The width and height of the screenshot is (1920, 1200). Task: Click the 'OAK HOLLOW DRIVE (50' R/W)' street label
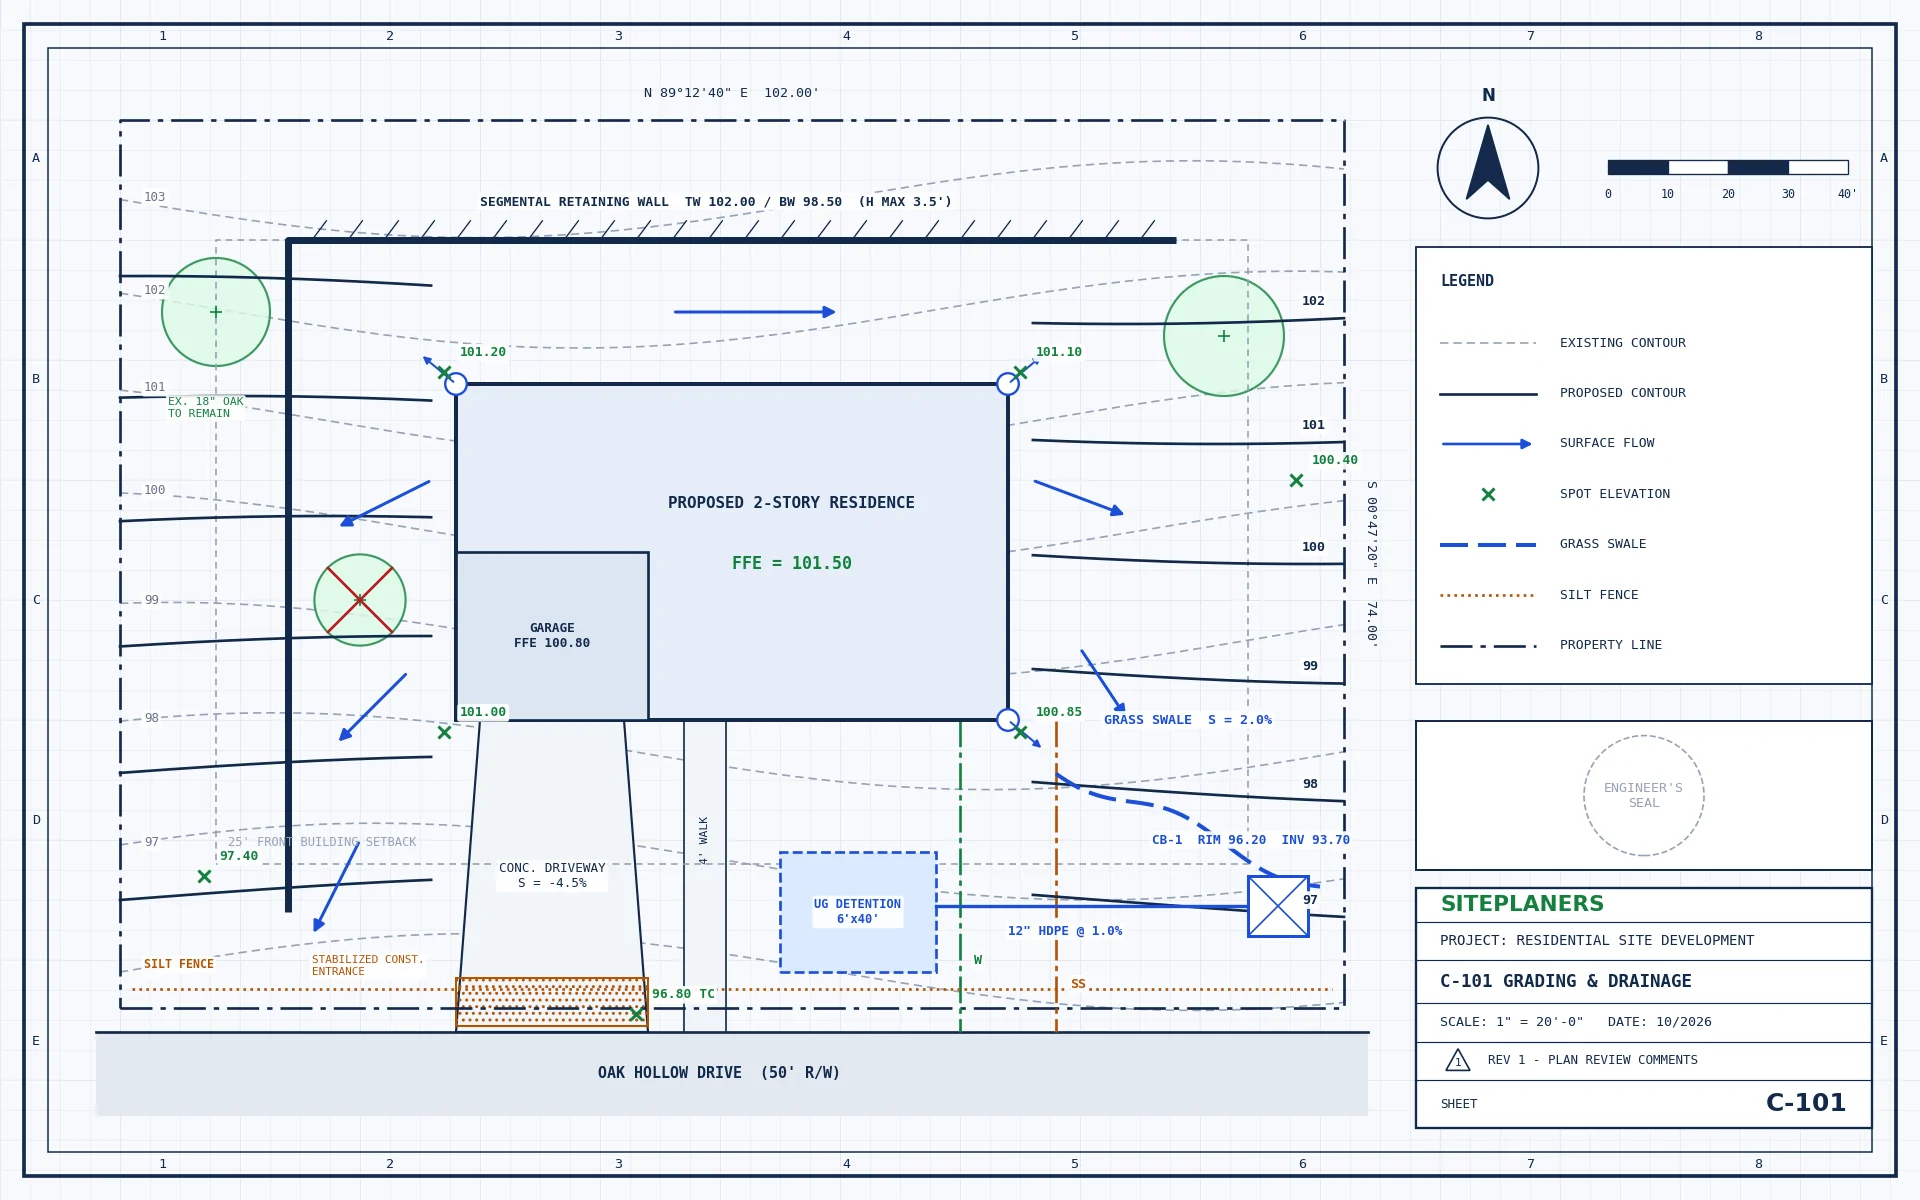pos(719,1073)
